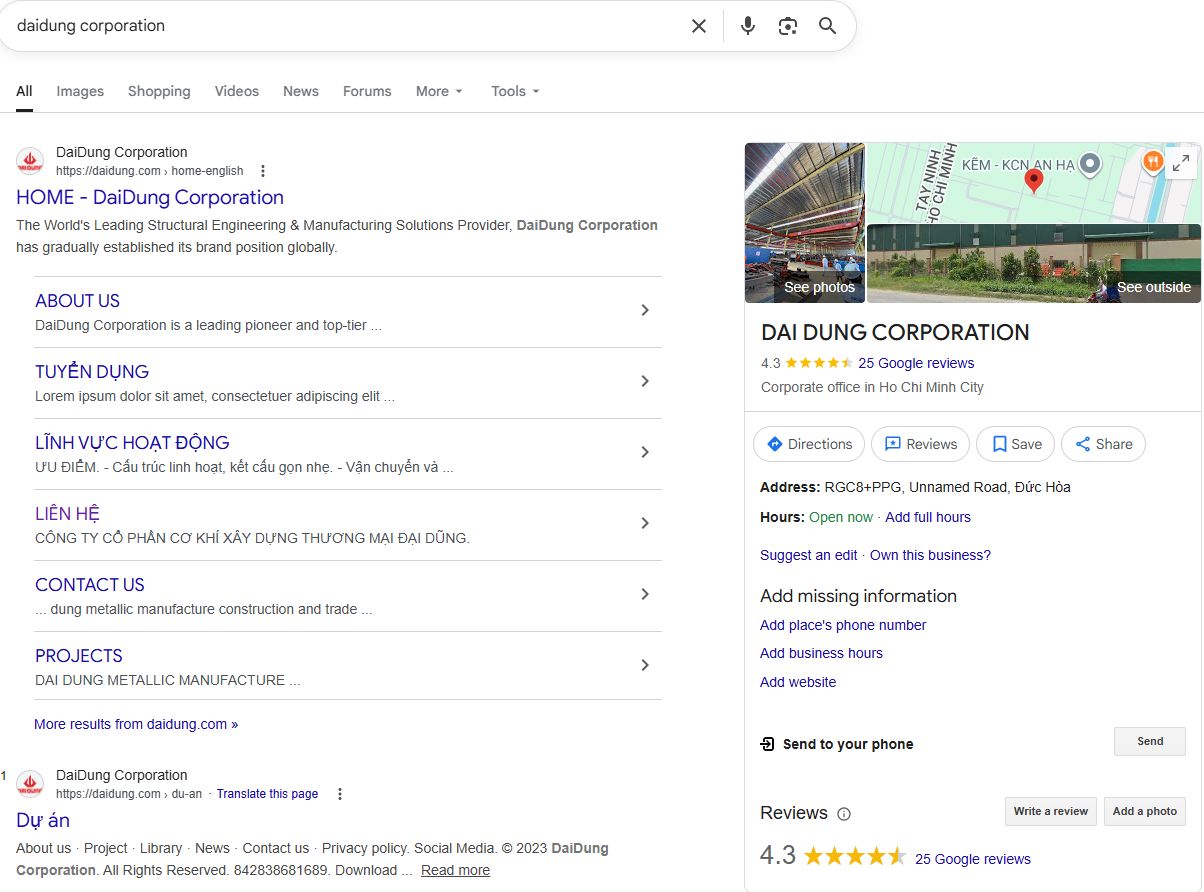Viewport: 1204px width, 892px height.
Task: Click the send-to-phone icon
Action: [x=768, y=744]
